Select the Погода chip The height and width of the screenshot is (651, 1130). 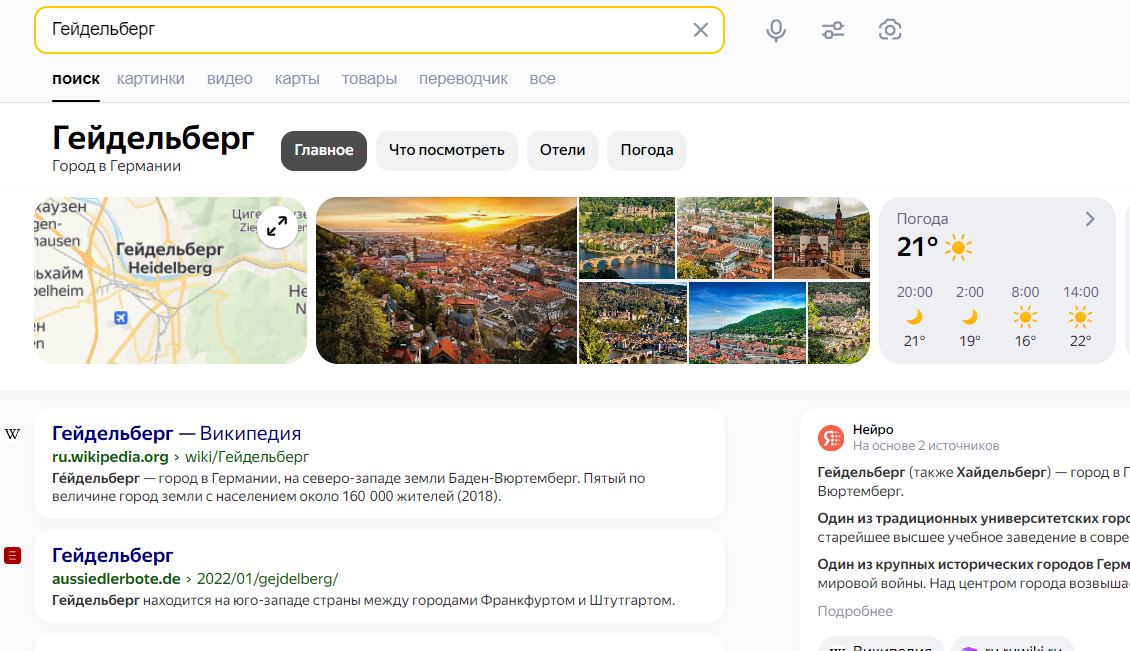[646, 151]
